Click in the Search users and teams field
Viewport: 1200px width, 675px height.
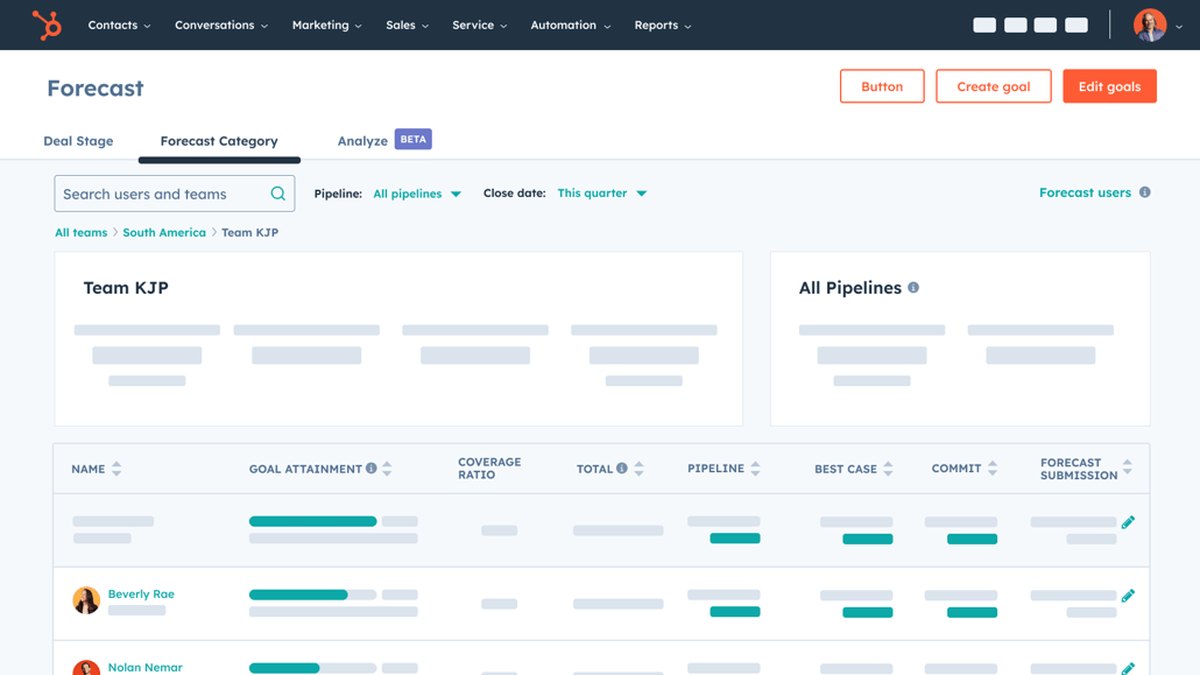[174, 194]
